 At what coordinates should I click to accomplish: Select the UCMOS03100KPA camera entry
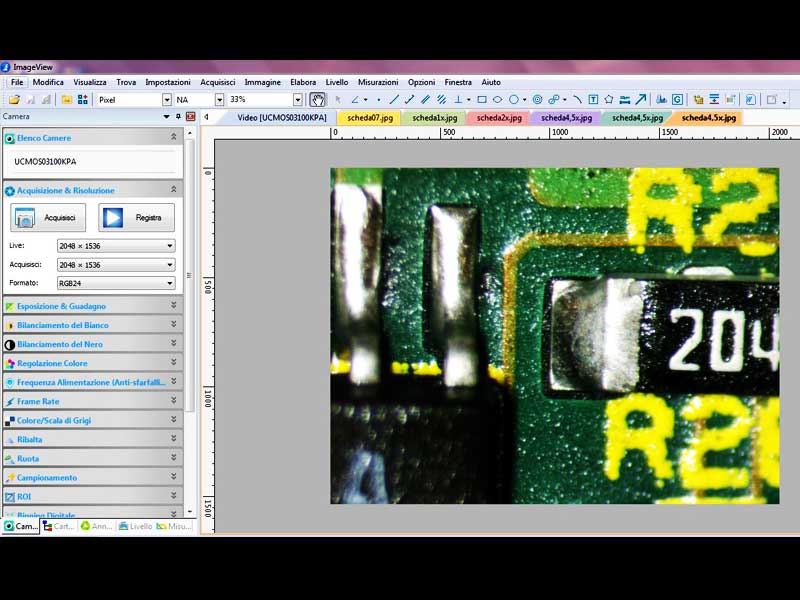[45, 162]
